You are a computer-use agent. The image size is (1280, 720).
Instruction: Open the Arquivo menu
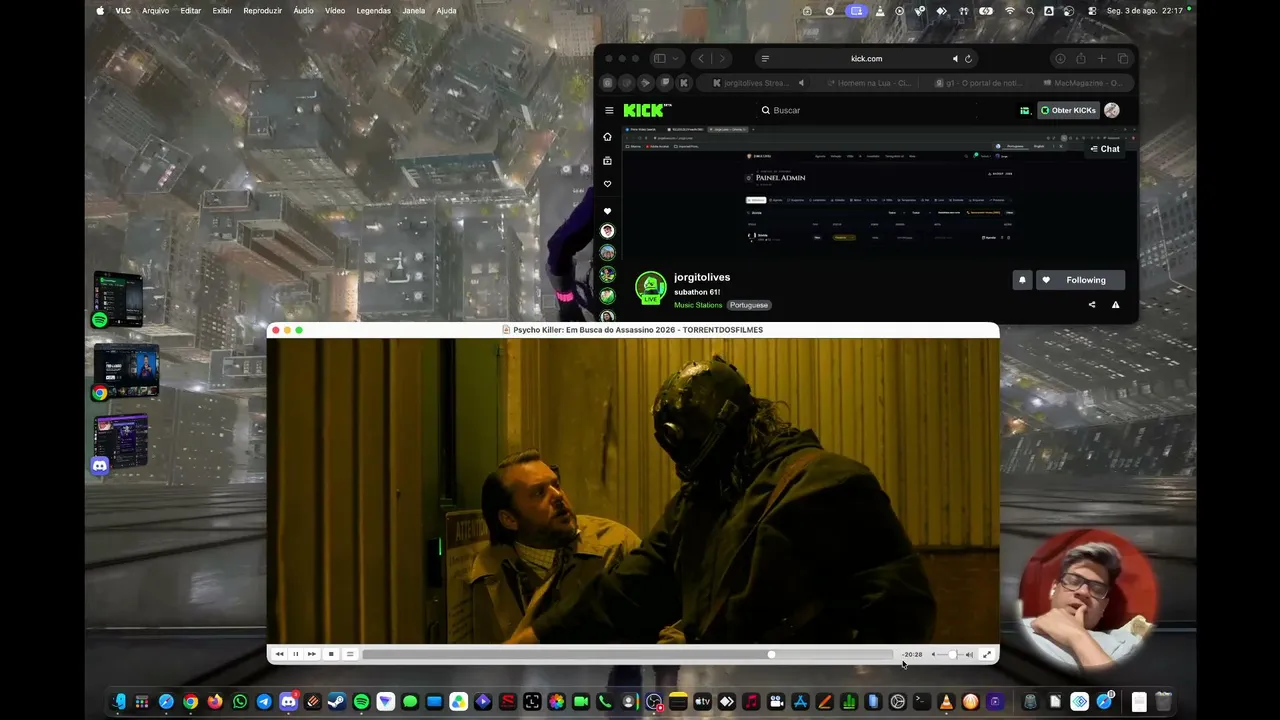point(156,11)
